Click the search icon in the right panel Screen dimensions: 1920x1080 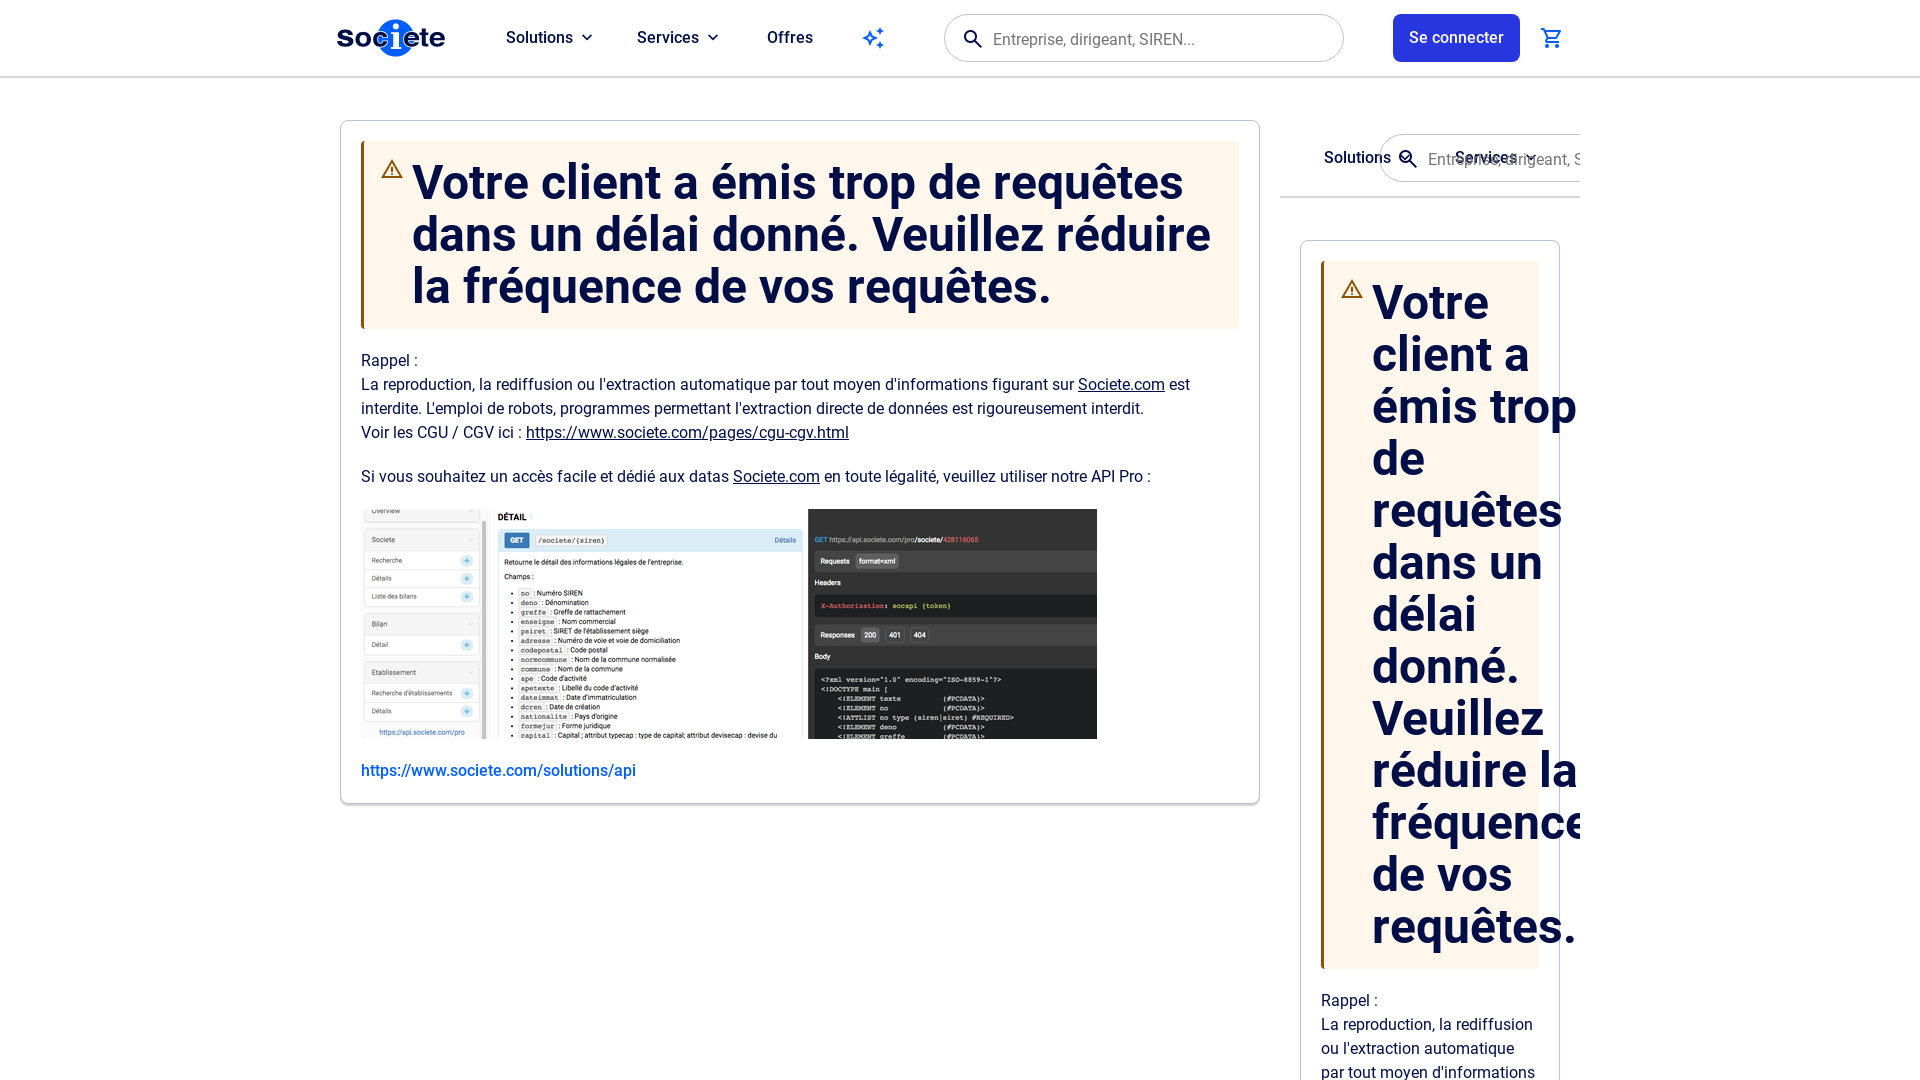click(1408, 159)
